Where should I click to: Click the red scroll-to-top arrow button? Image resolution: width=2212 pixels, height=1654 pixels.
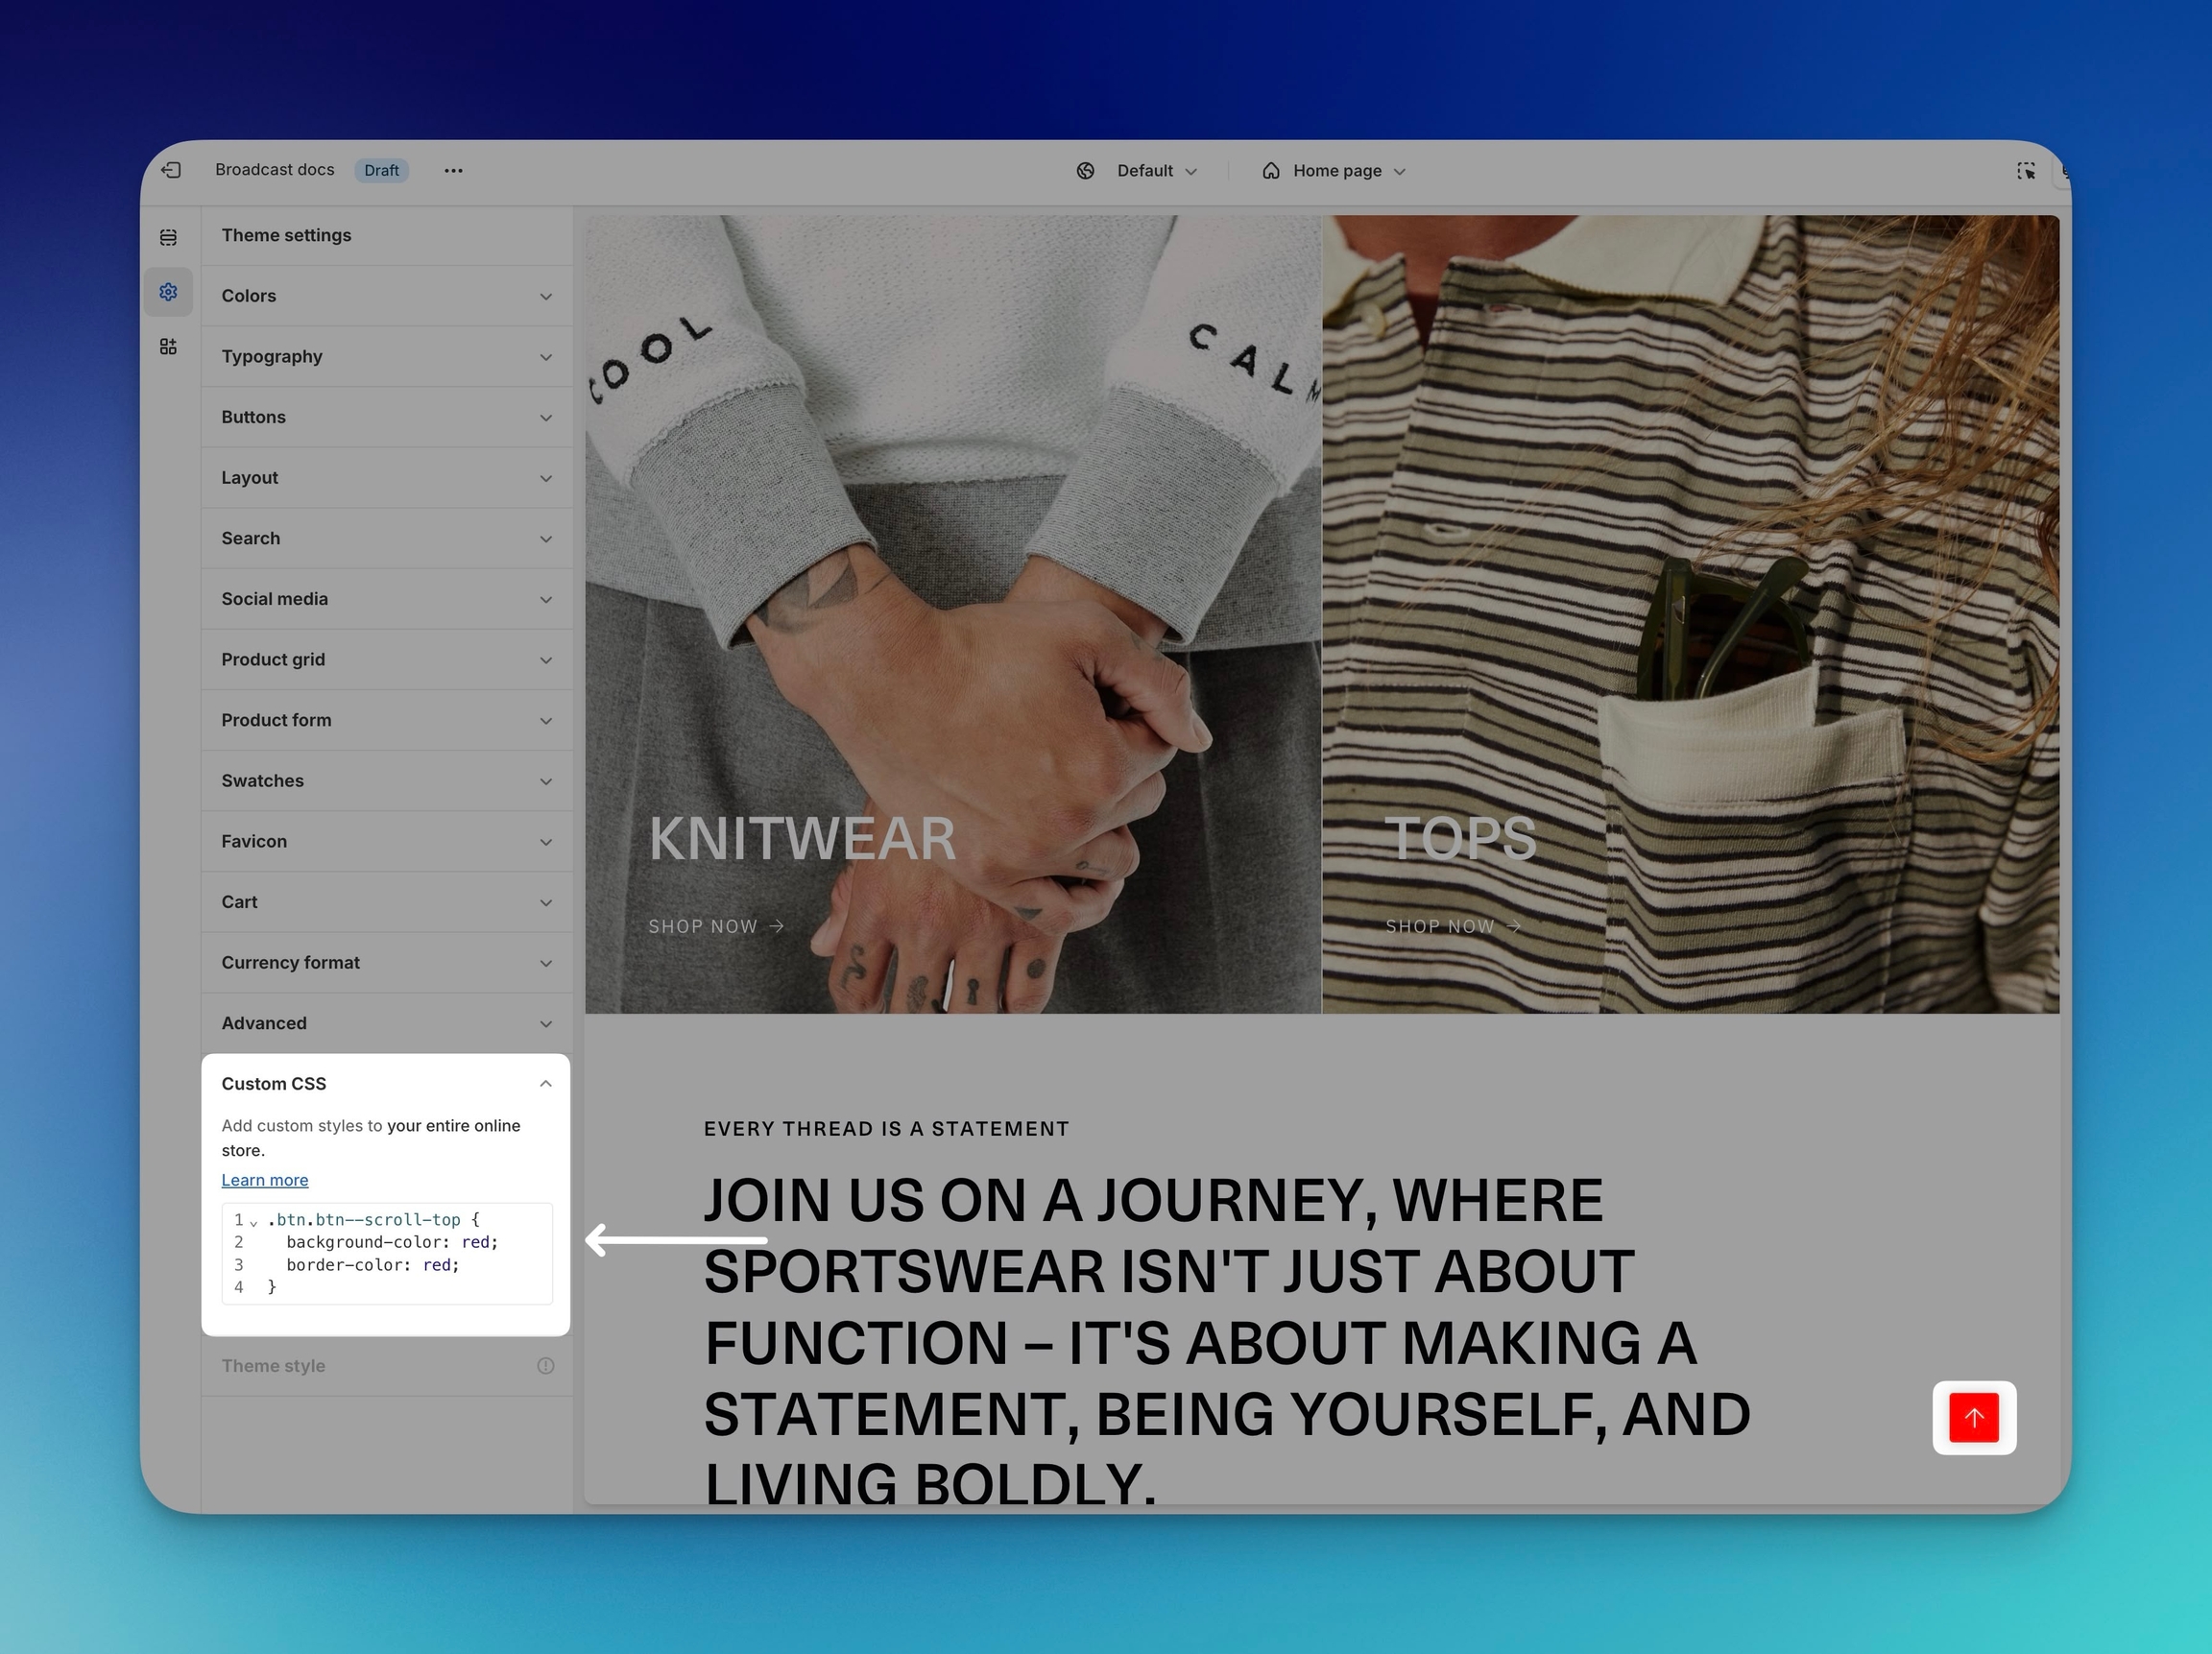pos(1973,1417)
